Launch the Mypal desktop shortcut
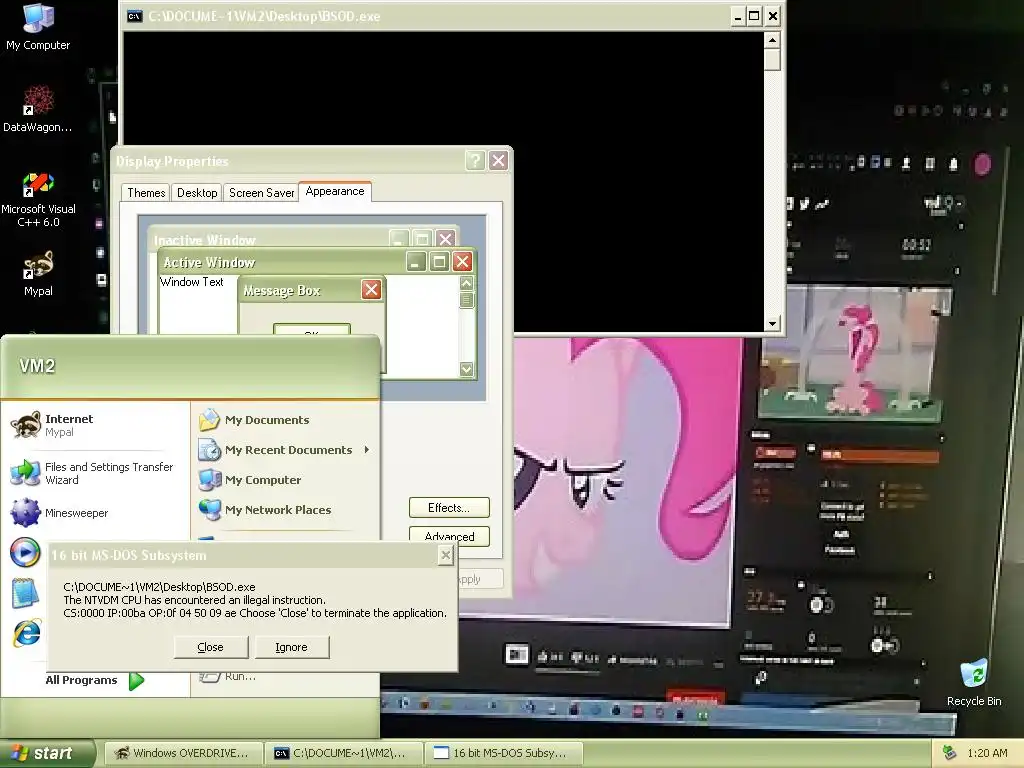 pos(38,274)
